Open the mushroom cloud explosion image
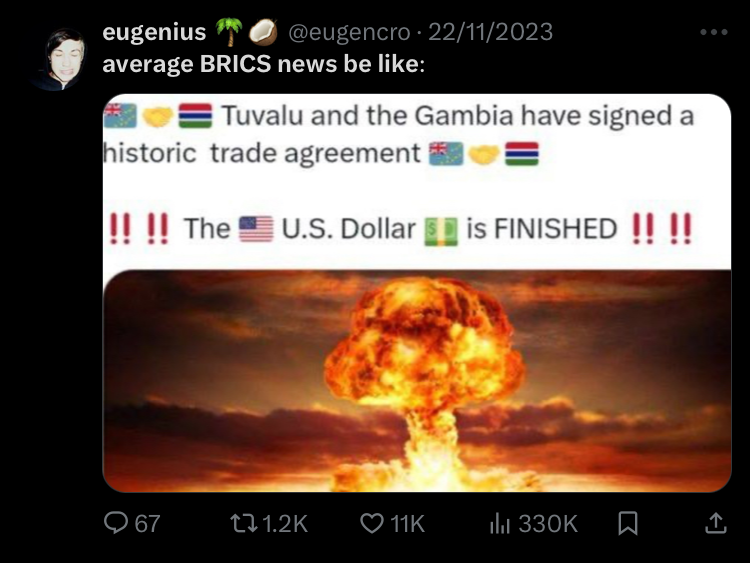The height and width of the screenshot is (563, 750). coord(417,381)
